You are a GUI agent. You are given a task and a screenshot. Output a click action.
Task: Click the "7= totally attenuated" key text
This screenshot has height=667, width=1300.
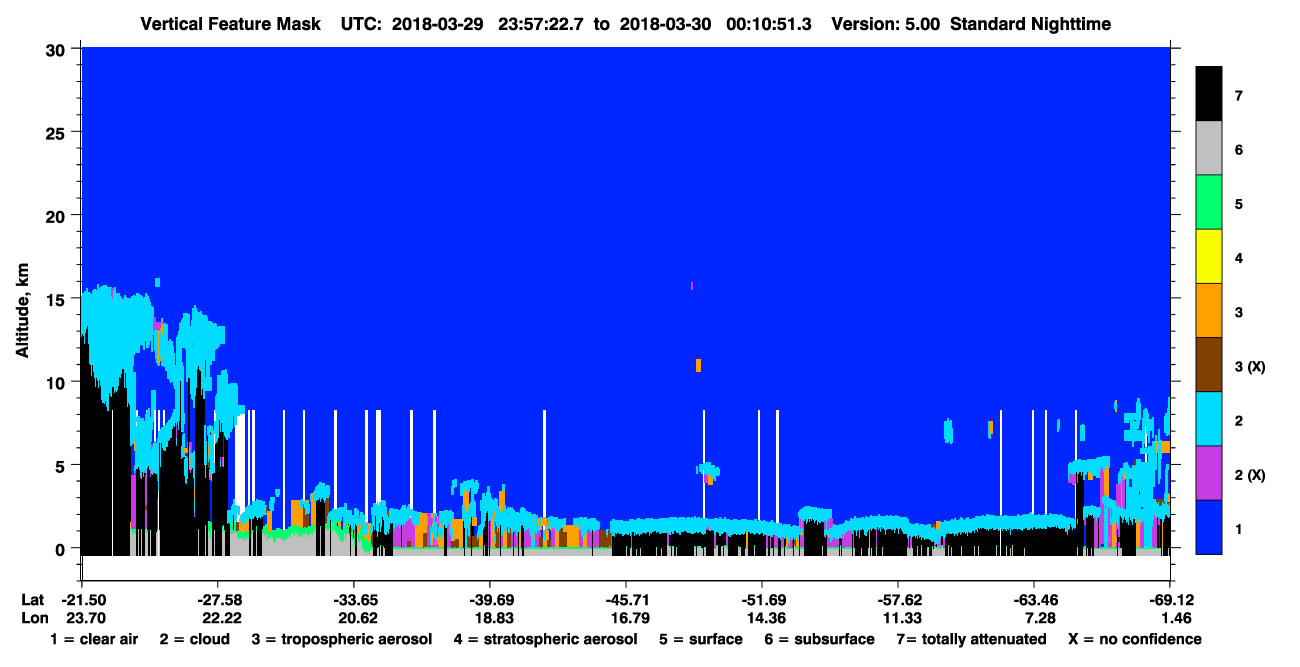[x=971, y=639]
